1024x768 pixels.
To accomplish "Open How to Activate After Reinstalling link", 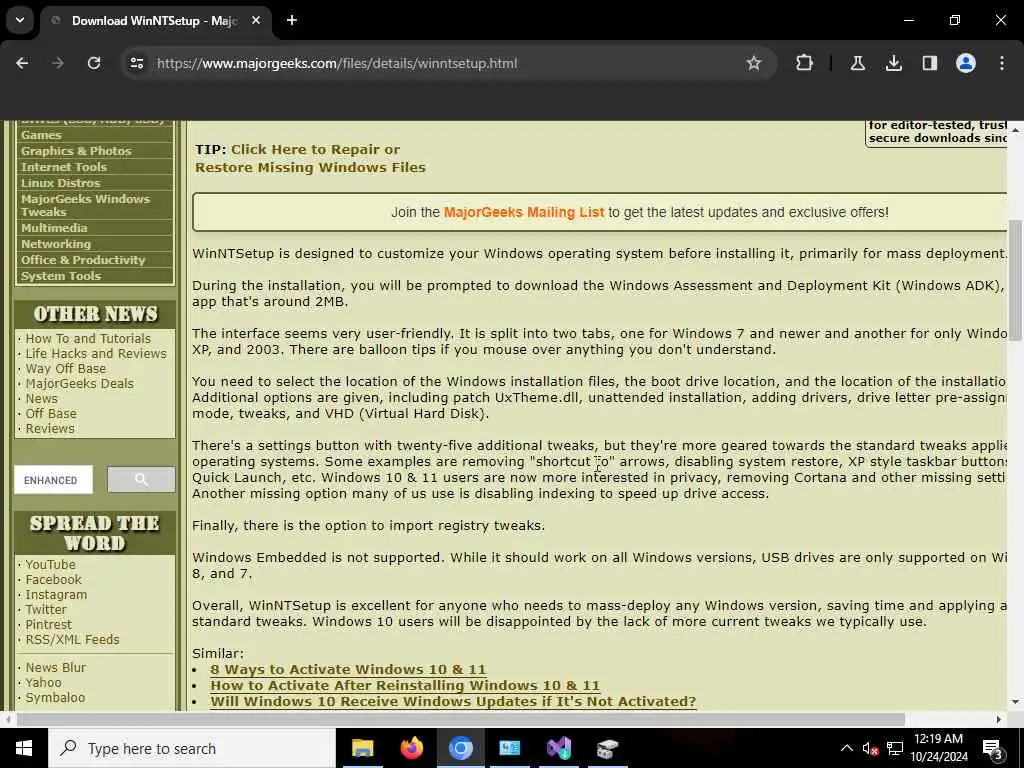I will [x=405, y=686].
